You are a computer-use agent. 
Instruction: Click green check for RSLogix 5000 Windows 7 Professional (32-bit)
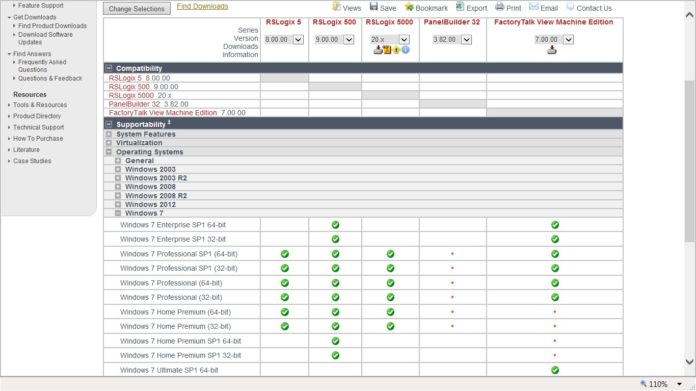(x=390, y=297)
